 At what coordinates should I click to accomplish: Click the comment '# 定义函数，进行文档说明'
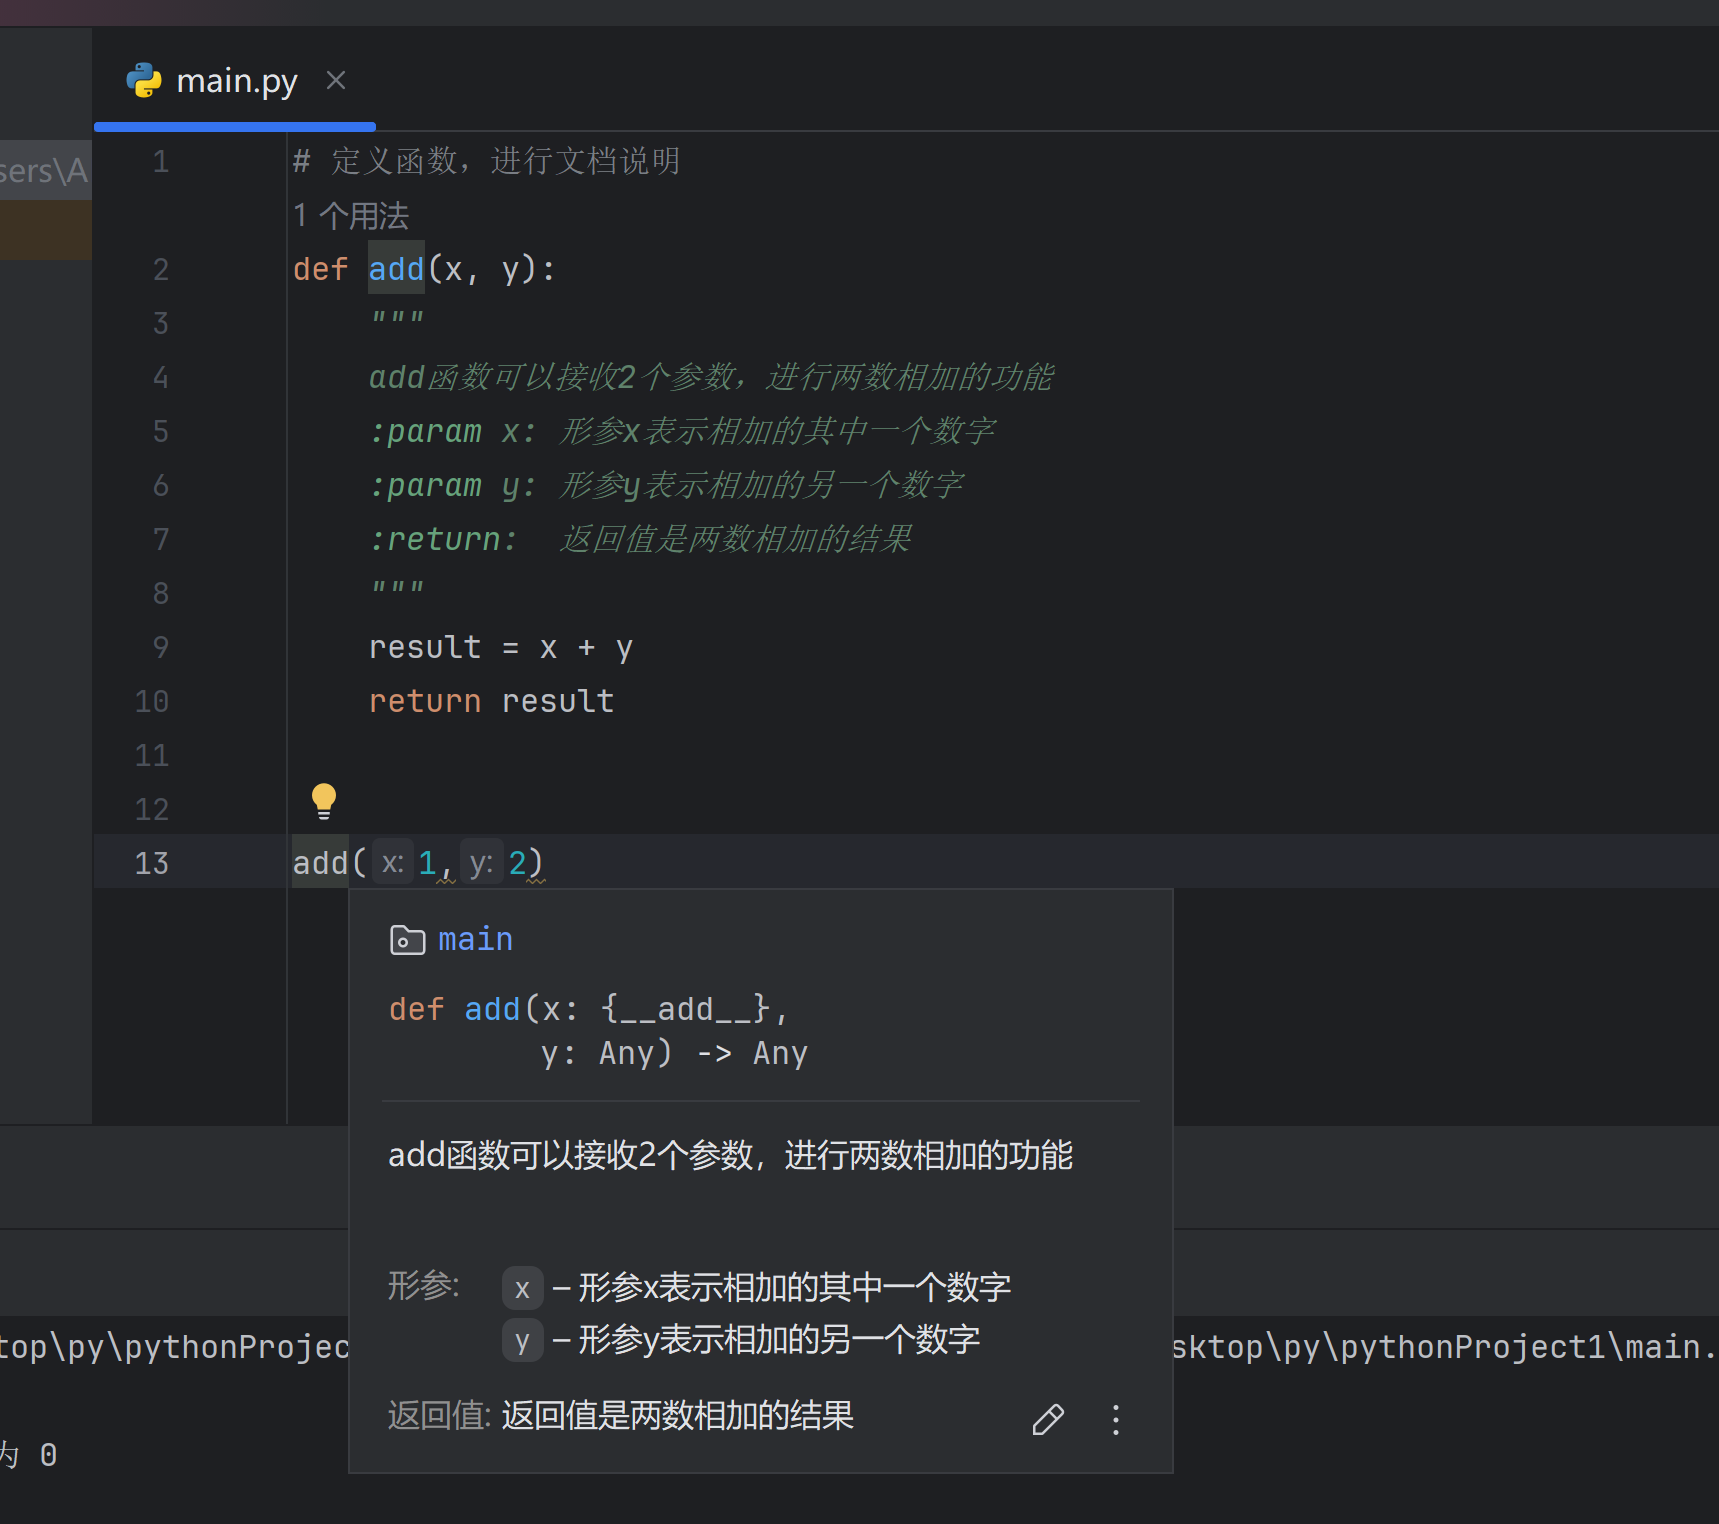486,160
